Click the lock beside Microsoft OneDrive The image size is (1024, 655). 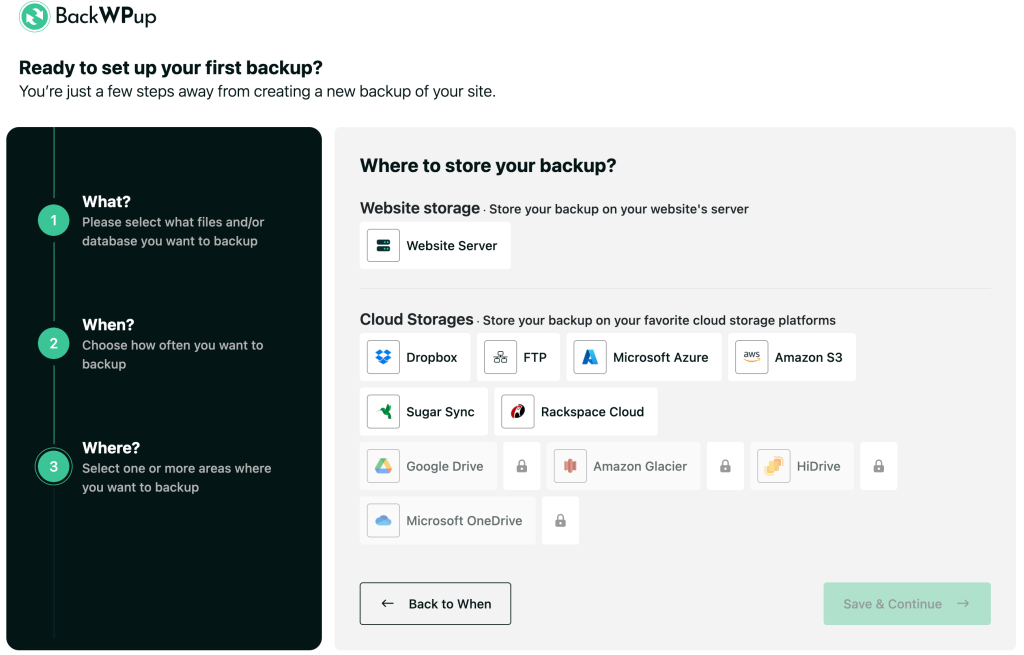pos(560,520)
